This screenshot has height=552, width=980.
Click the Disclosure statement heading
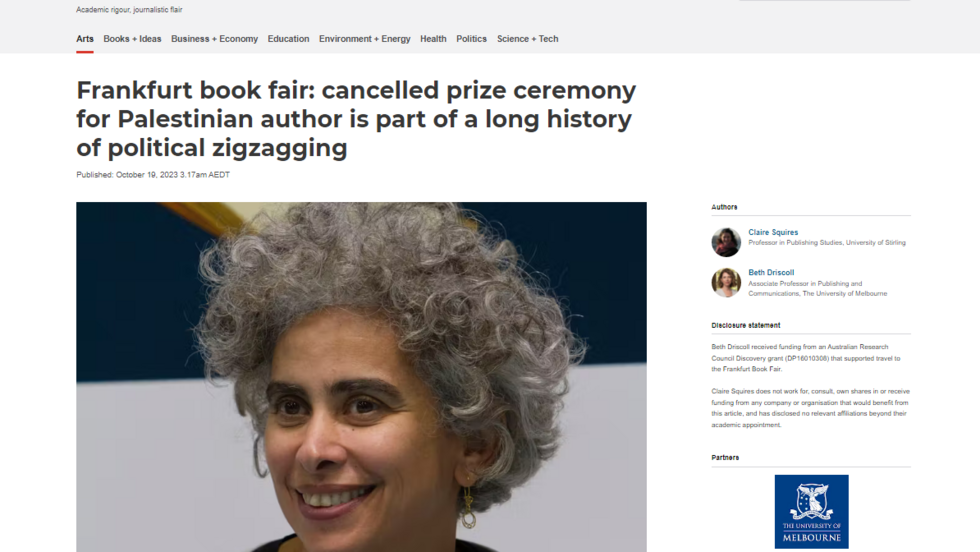[x=746, y=325]
